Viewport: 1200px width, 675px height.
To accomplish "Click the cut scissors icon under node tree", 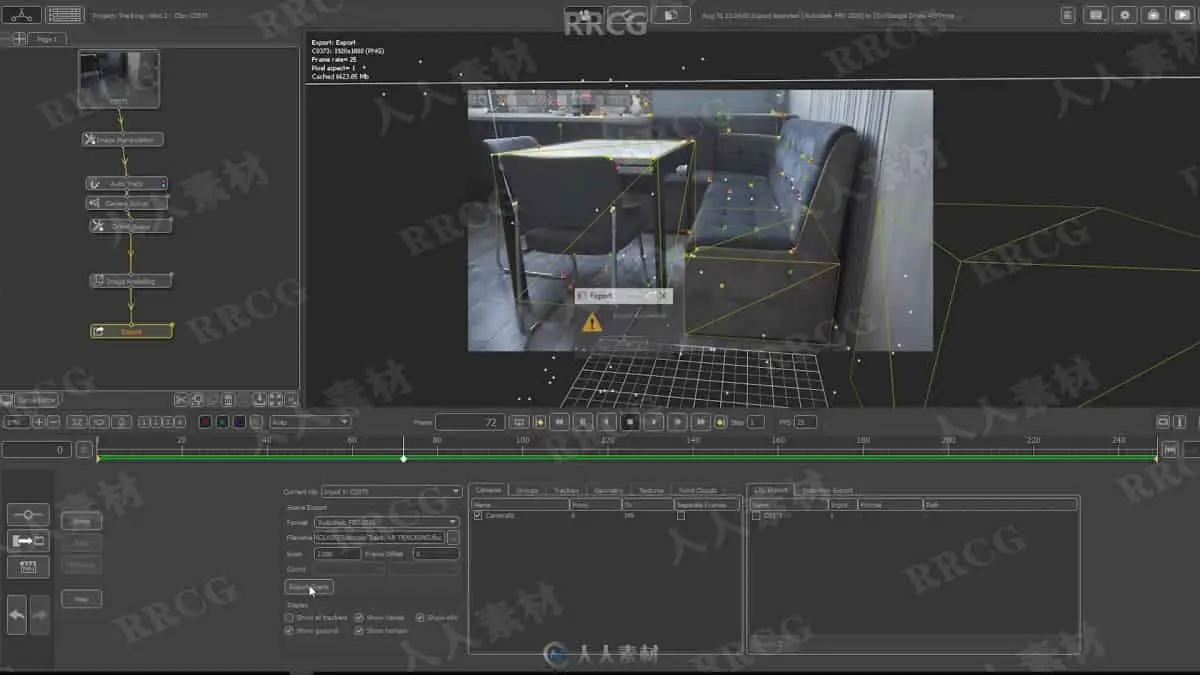I will (181, 399).
